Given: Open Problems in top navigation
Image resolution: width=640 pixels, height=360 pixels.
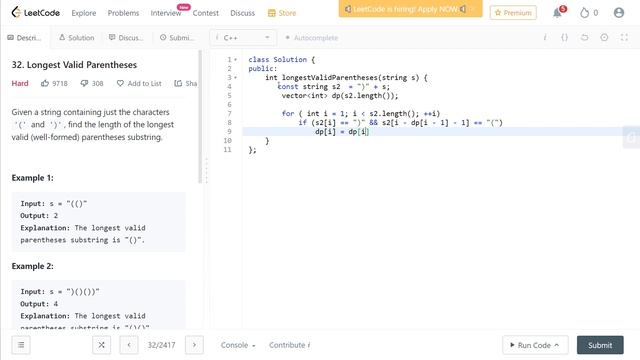Looking at the screenshot, I should coord(123,13).
